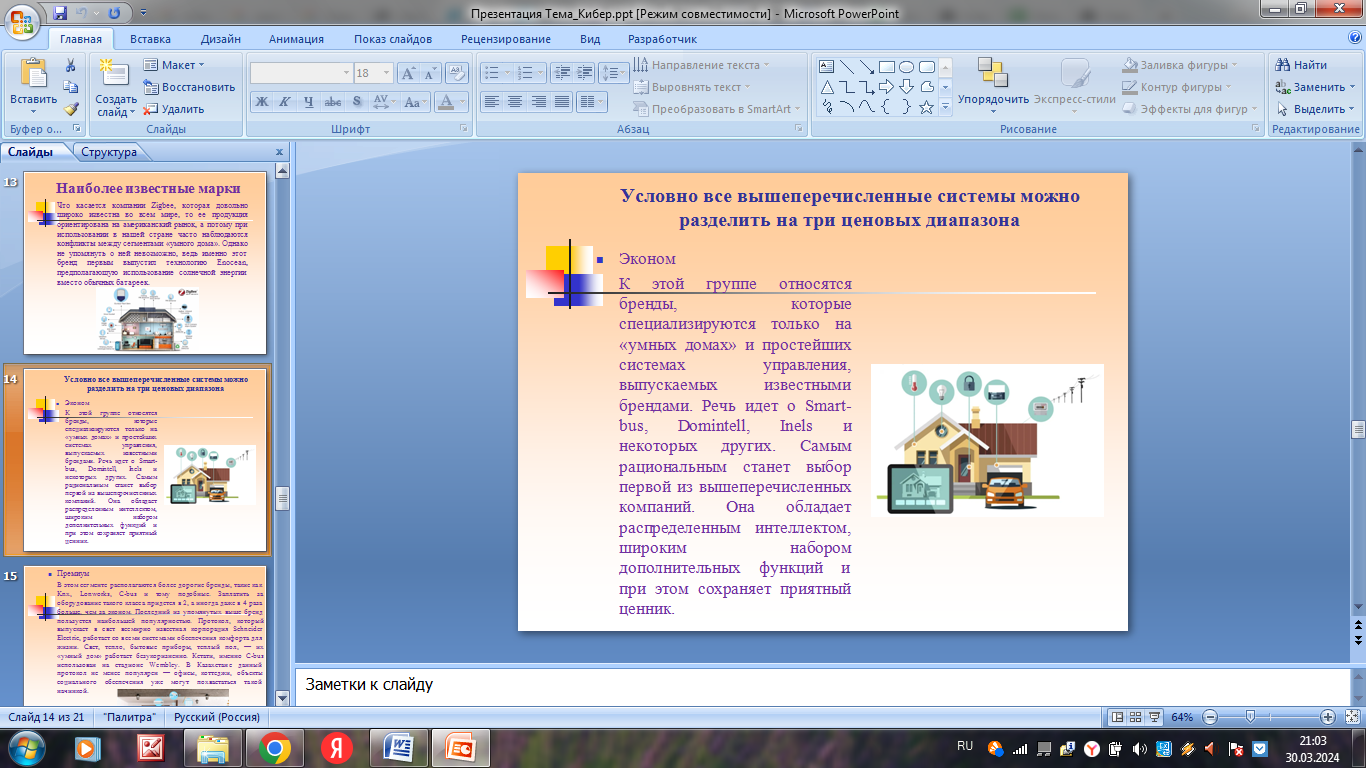The width and height of the screenshot is (1366, 768).
Task: Toggle italic К formatting
Action: pos(285,101)
